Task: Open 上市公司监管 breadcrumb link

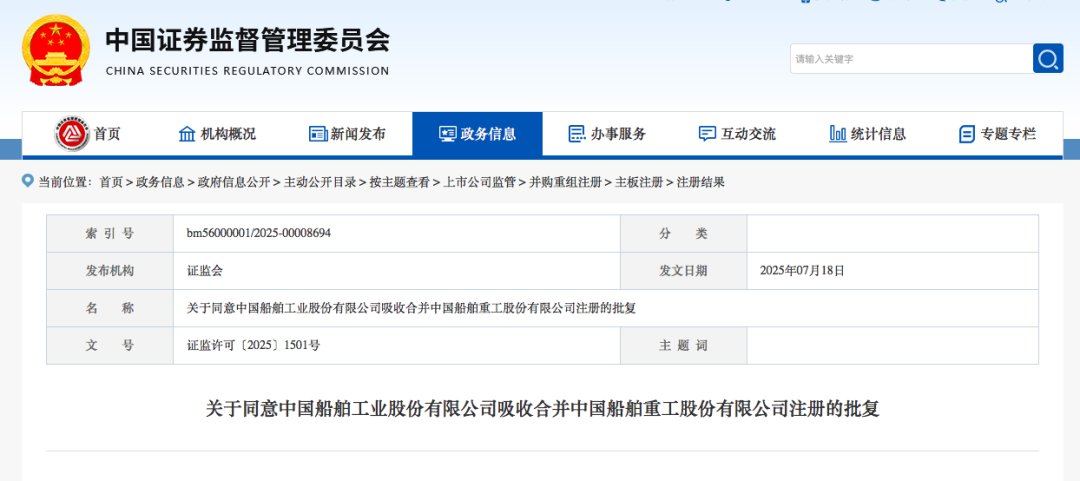Action: [479, 182]
